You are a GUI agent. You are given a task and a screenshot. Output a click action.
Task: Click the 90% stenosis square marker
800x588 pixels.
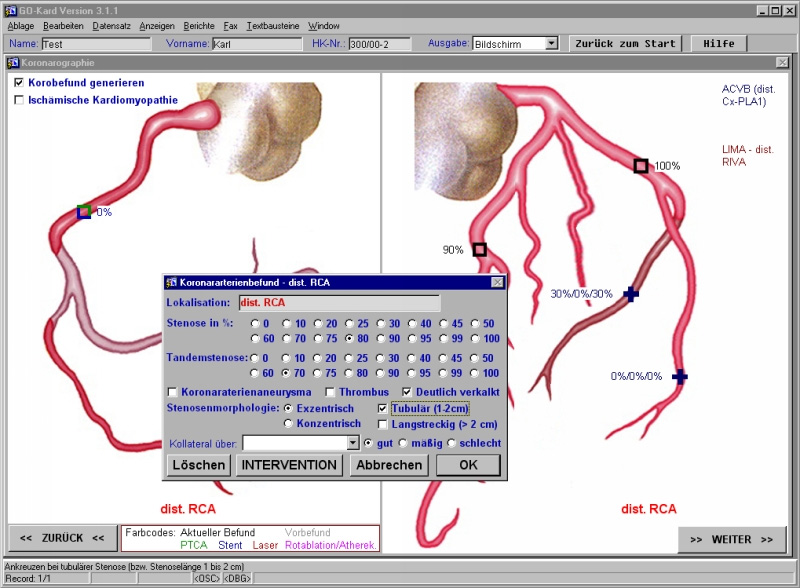[479, 250]
